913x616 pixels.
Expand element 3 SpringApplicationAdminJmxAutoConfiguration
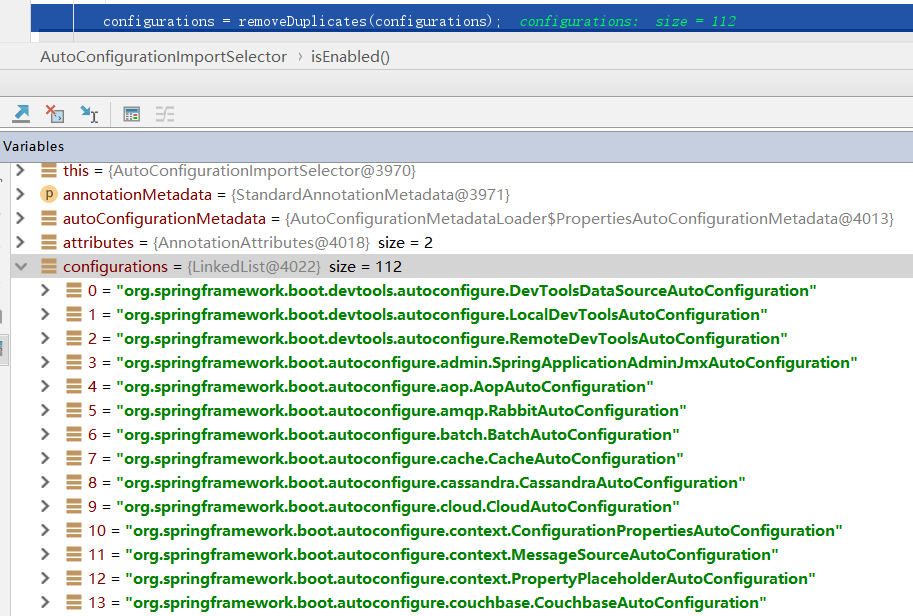tap(45, 362)
